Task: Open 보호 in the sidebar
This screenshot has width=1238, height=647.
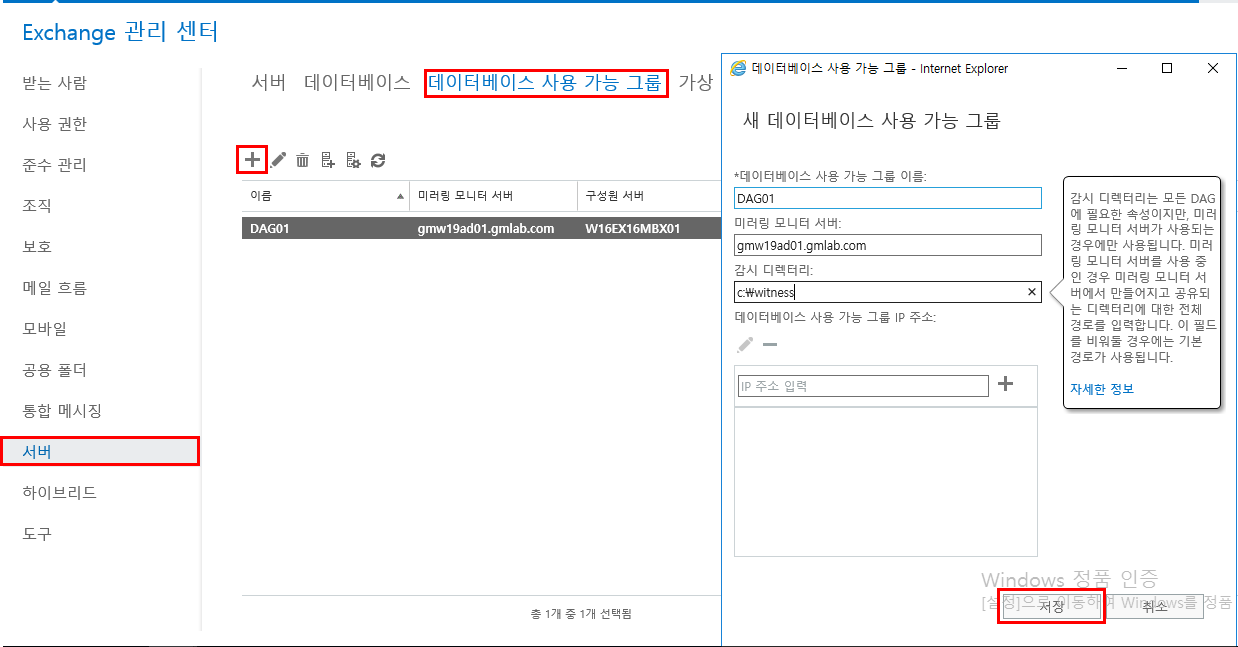Action: 37,247
